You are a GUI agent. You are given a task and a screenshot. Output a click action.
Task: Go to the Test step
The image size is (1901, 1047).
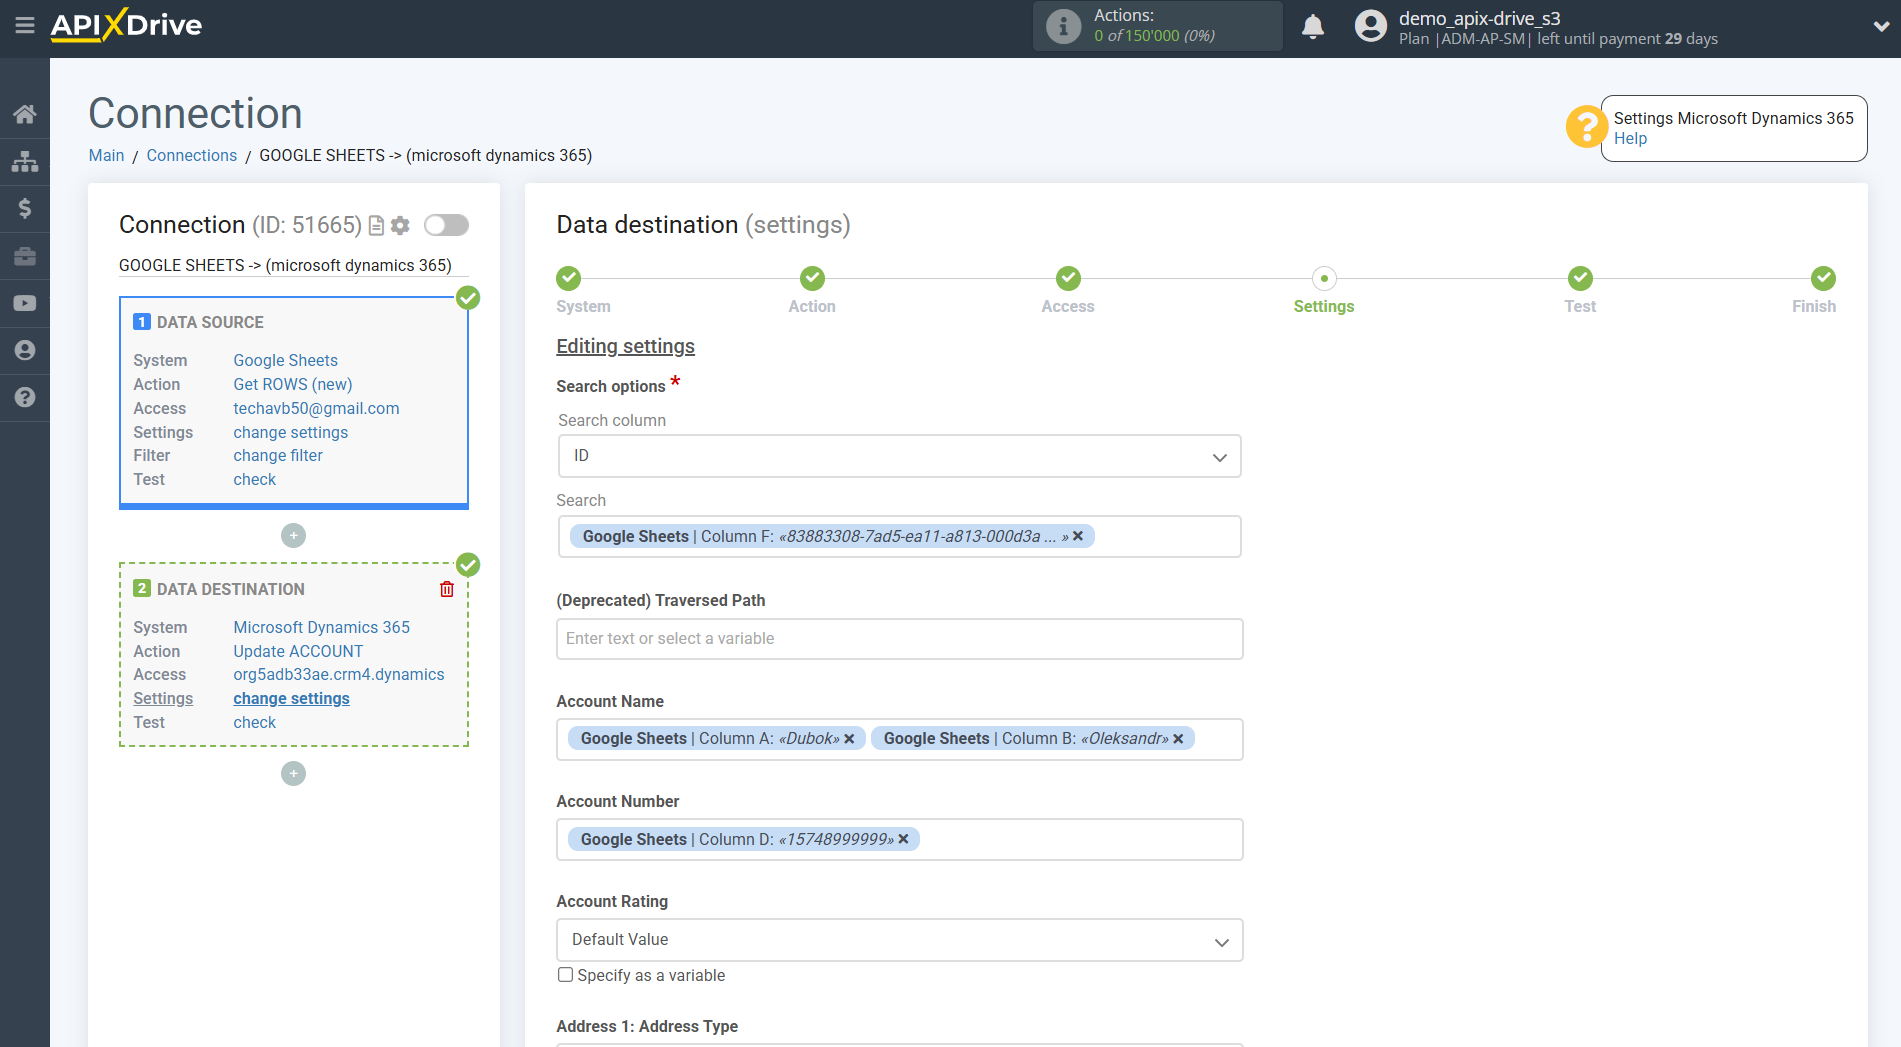click(1580, 278)
